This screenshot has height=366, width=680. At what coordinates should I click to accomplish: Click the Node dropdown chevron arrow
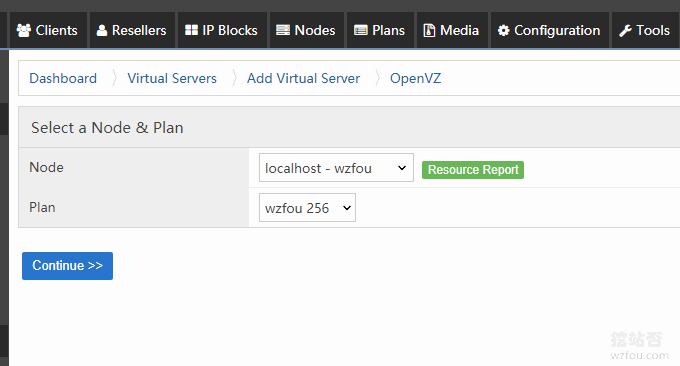402,168
